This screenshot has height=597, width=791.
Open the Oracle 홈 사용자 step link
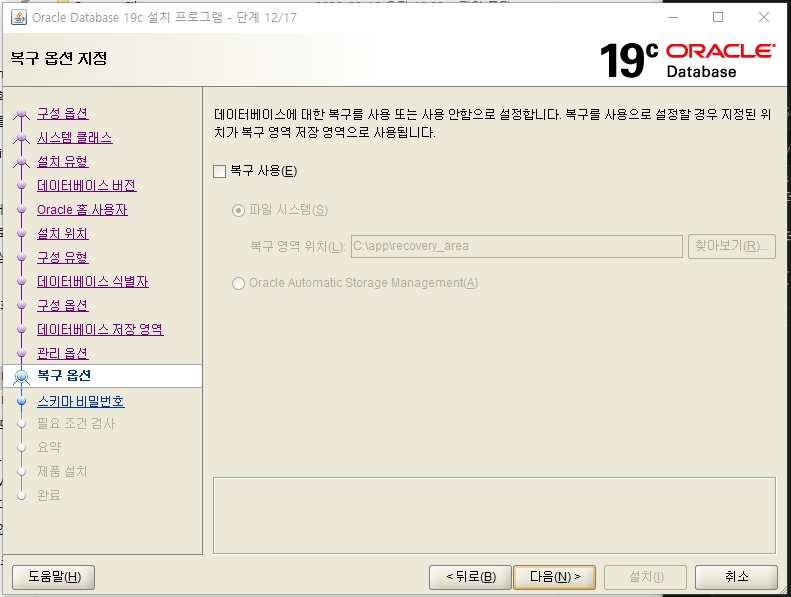[x=82, y=209]
